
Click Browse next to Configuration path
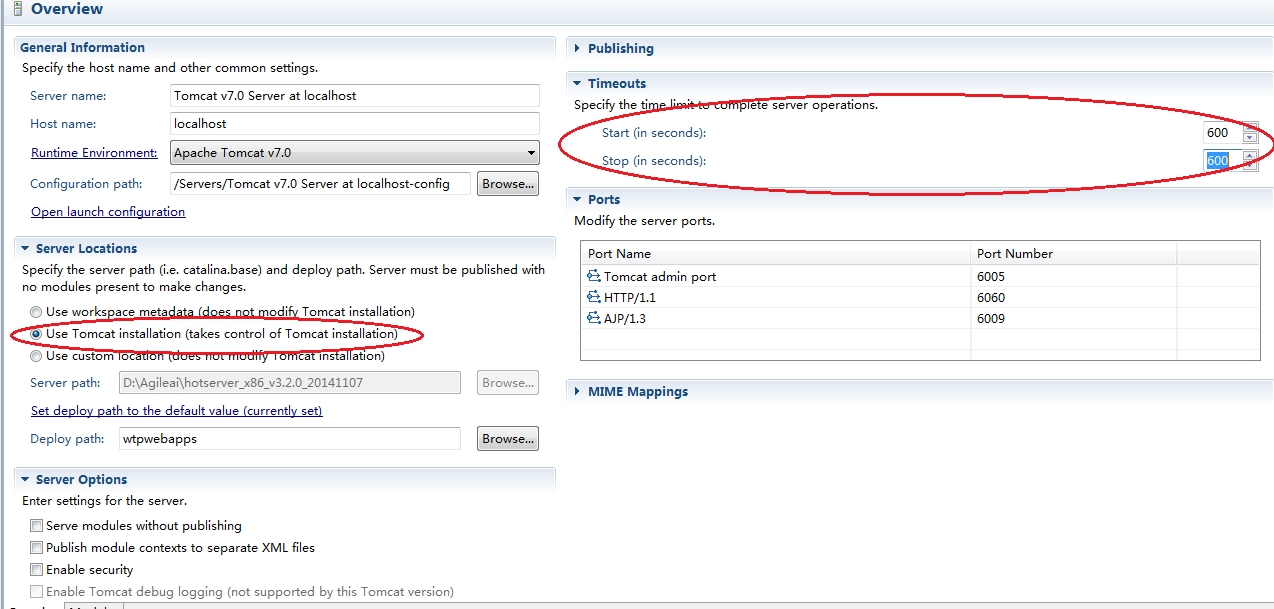coord(508,184)
